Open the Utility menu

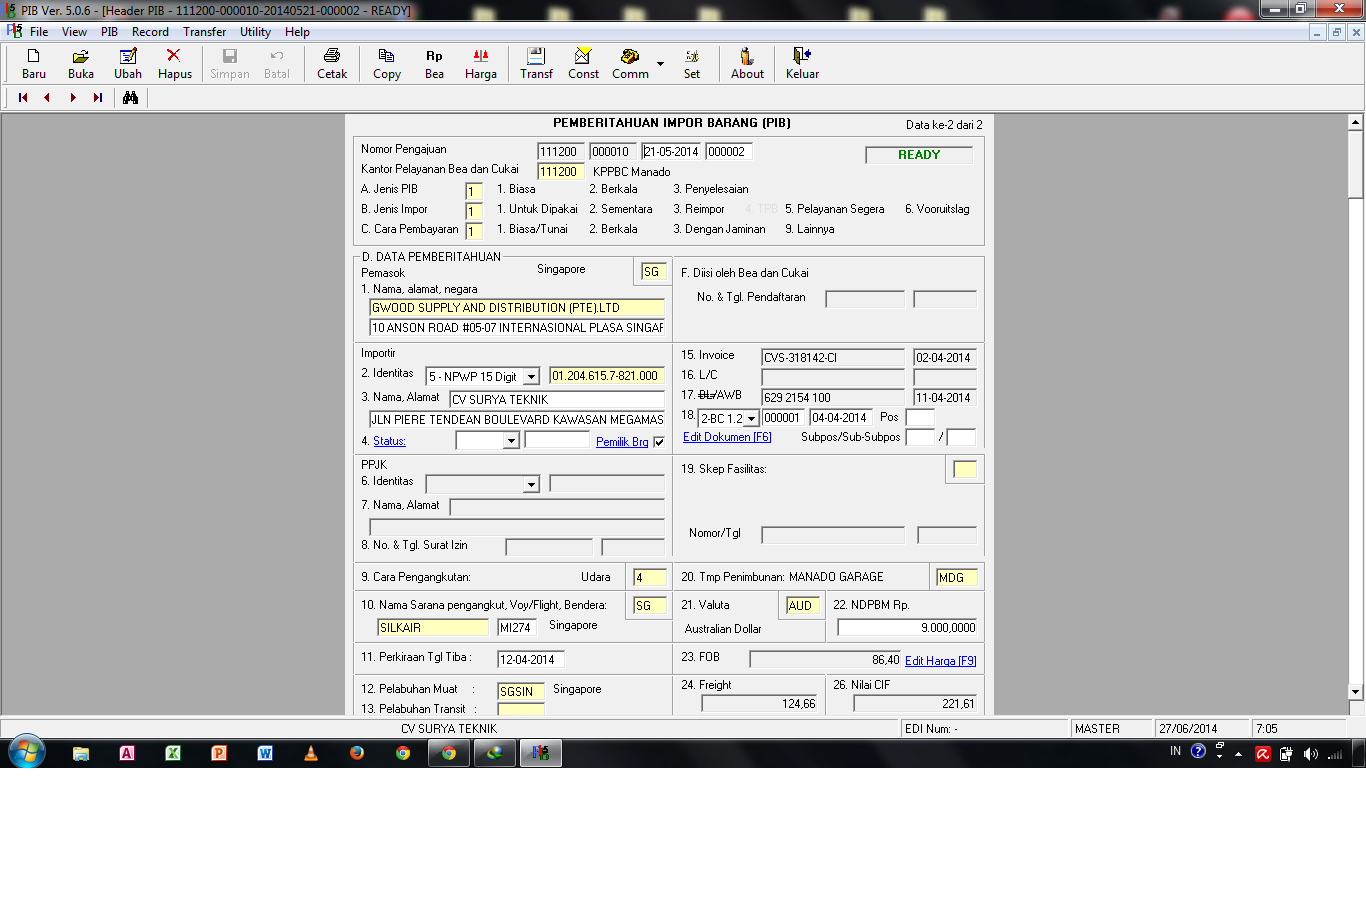click(255, 32)
